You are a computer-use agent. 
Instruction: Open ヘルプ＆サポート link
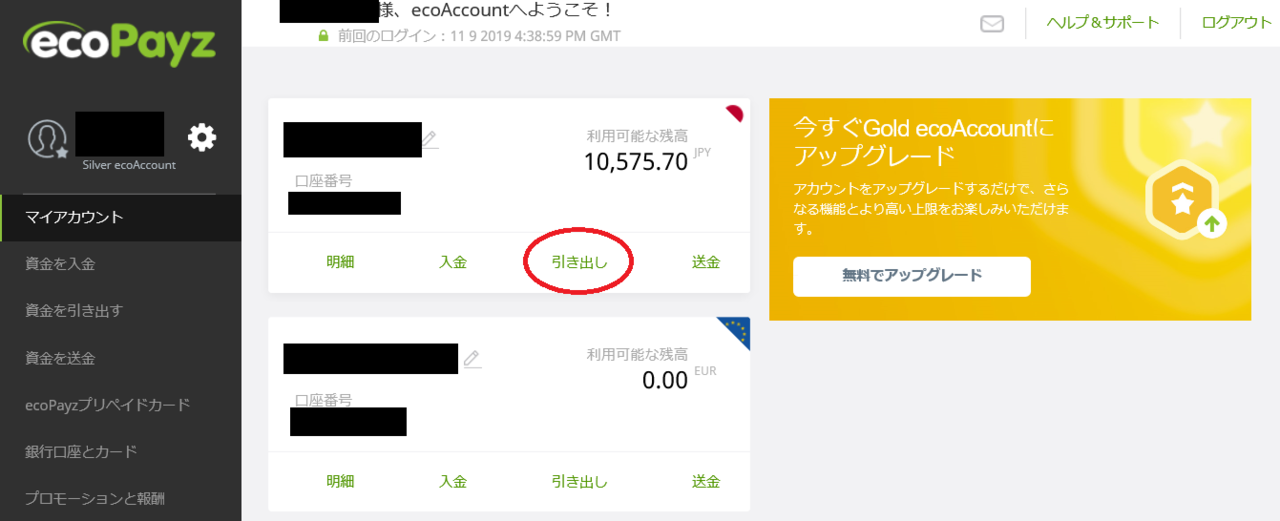point(1103,22)
